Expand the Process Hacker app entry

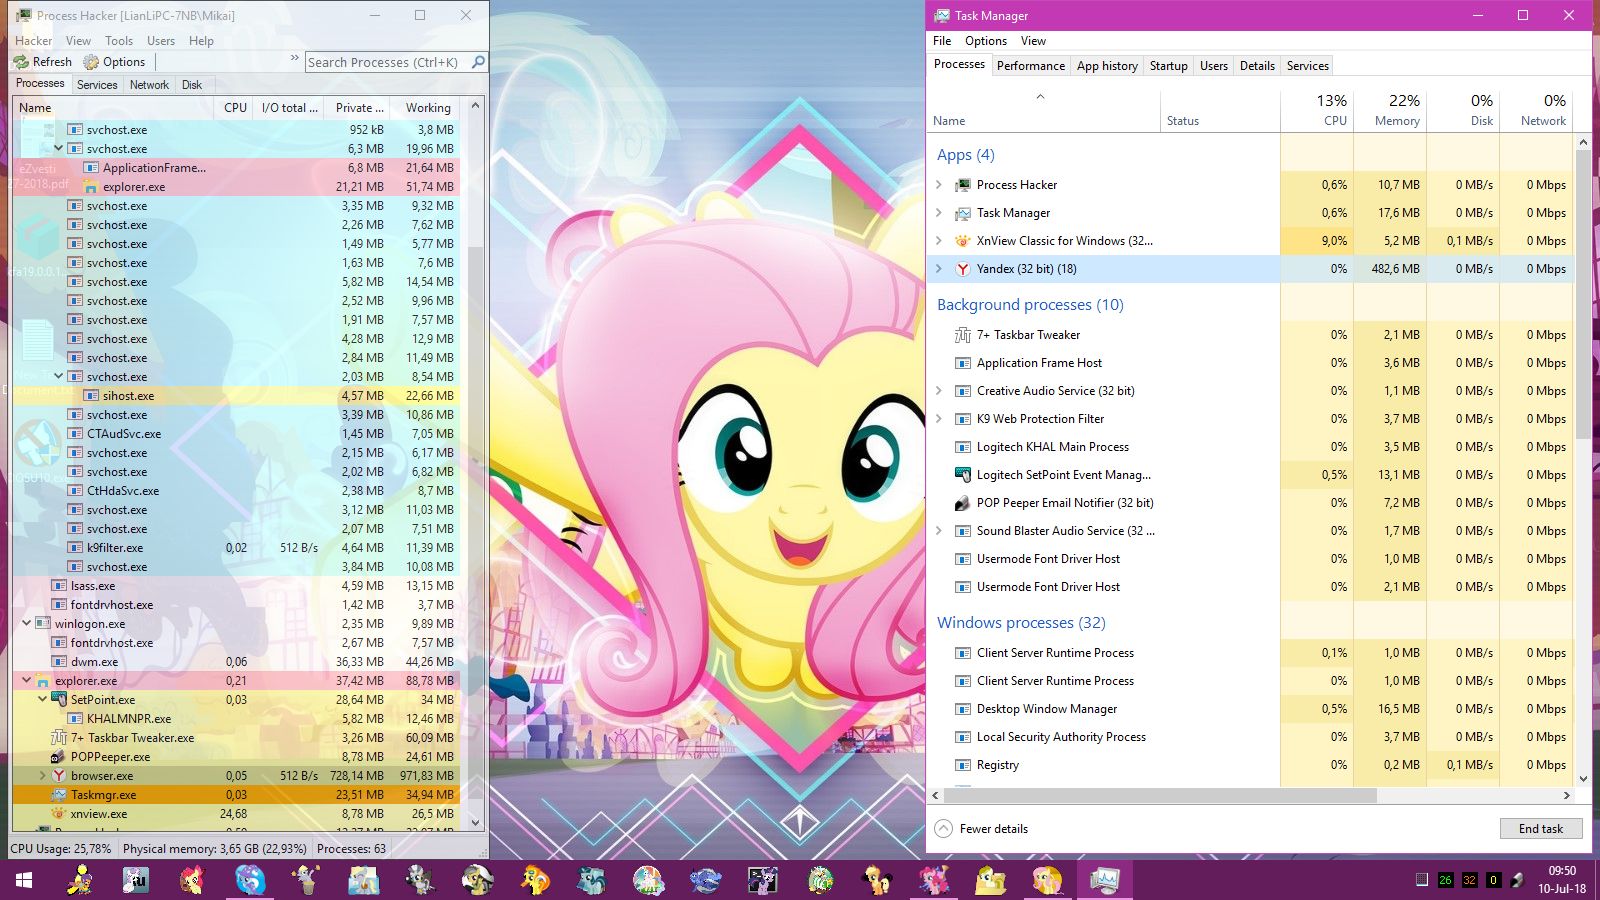pos(938,185)
